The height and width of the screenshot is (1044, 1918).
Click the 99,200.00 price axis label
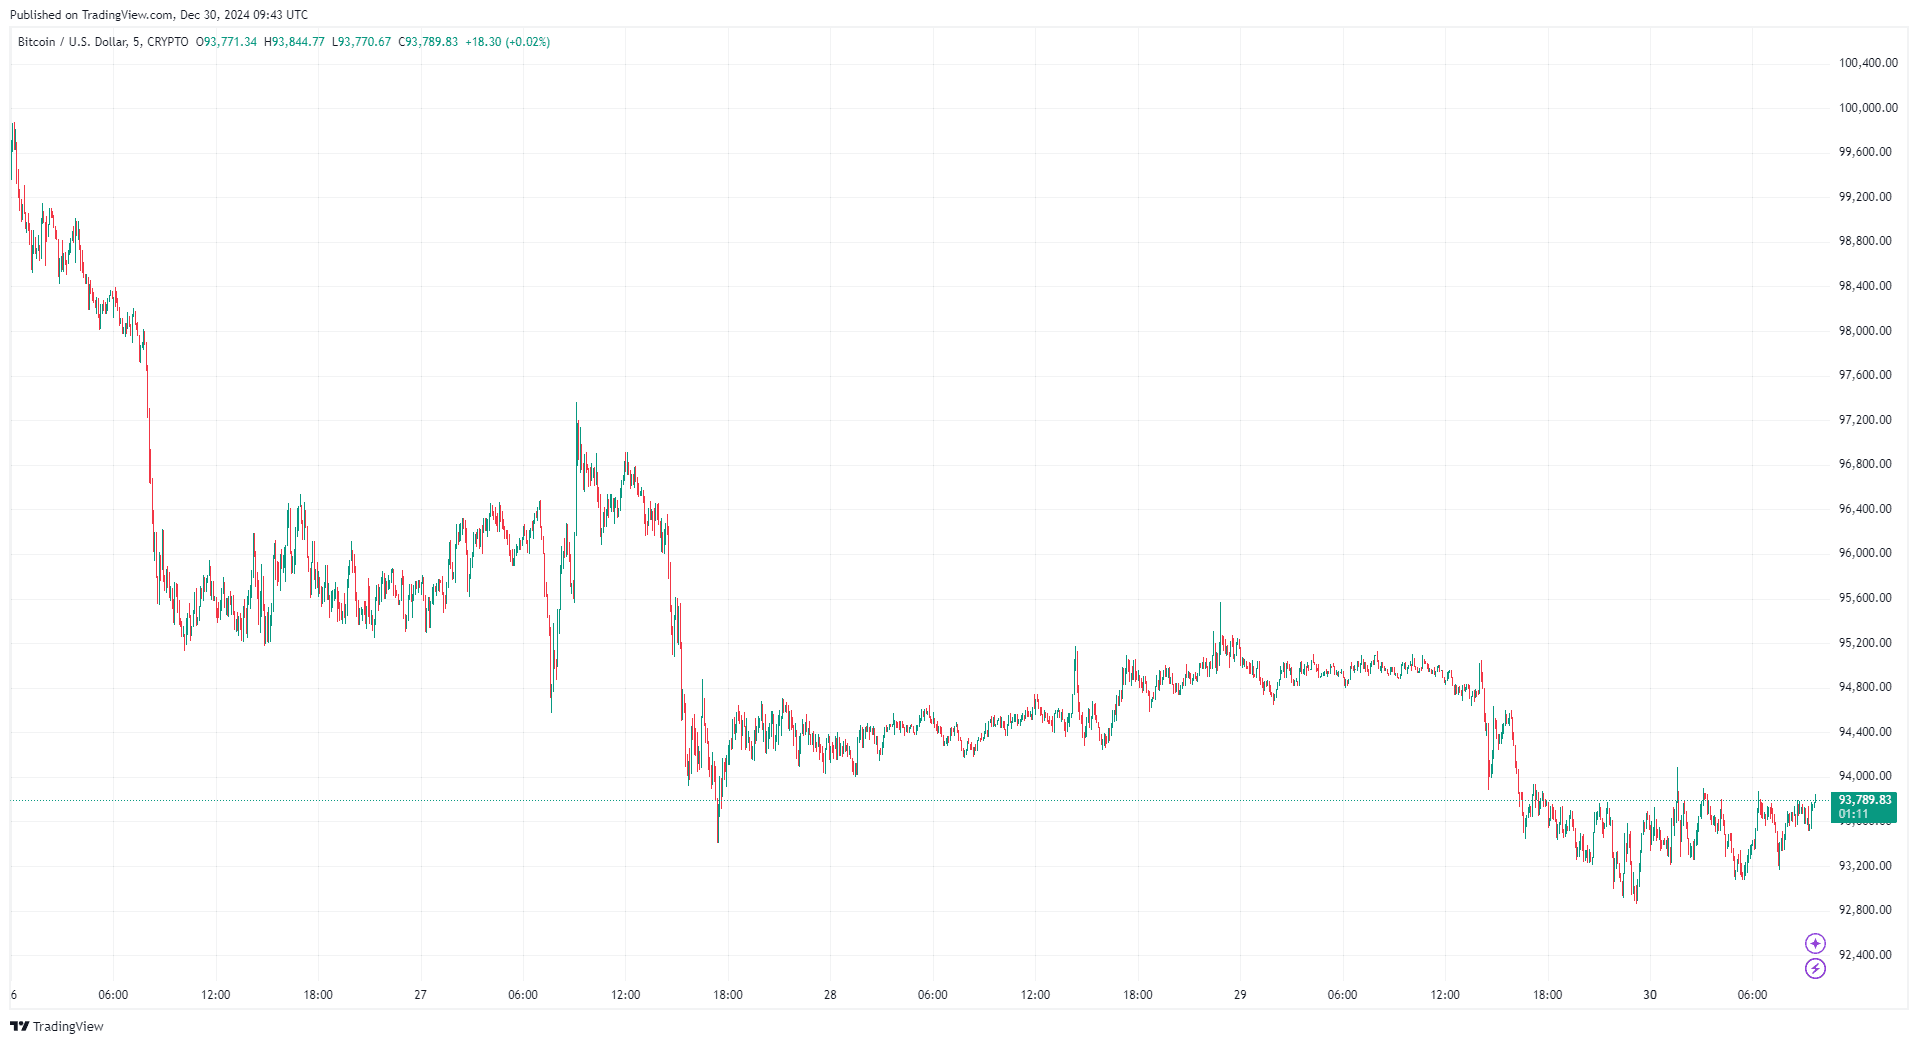click(x=1865, y=197)
